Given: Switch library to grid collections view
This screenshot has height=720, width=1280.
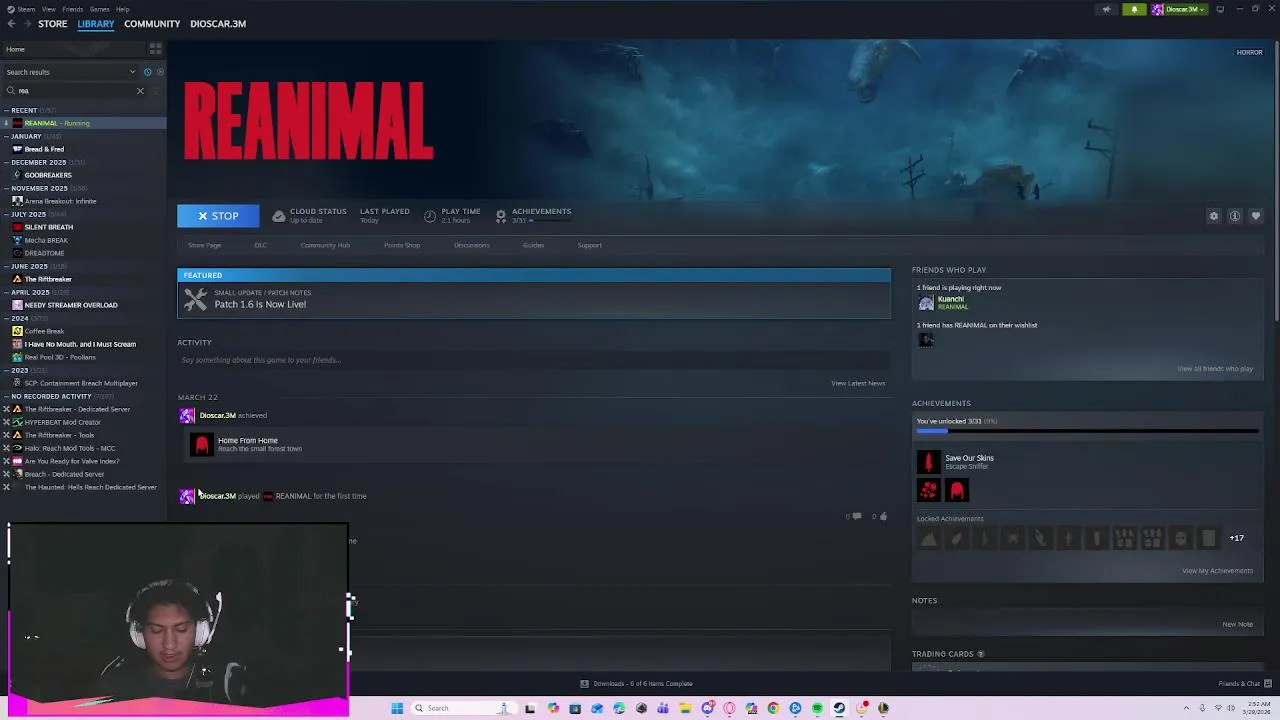Looking at the screenshot, I should tap(155, 48).
